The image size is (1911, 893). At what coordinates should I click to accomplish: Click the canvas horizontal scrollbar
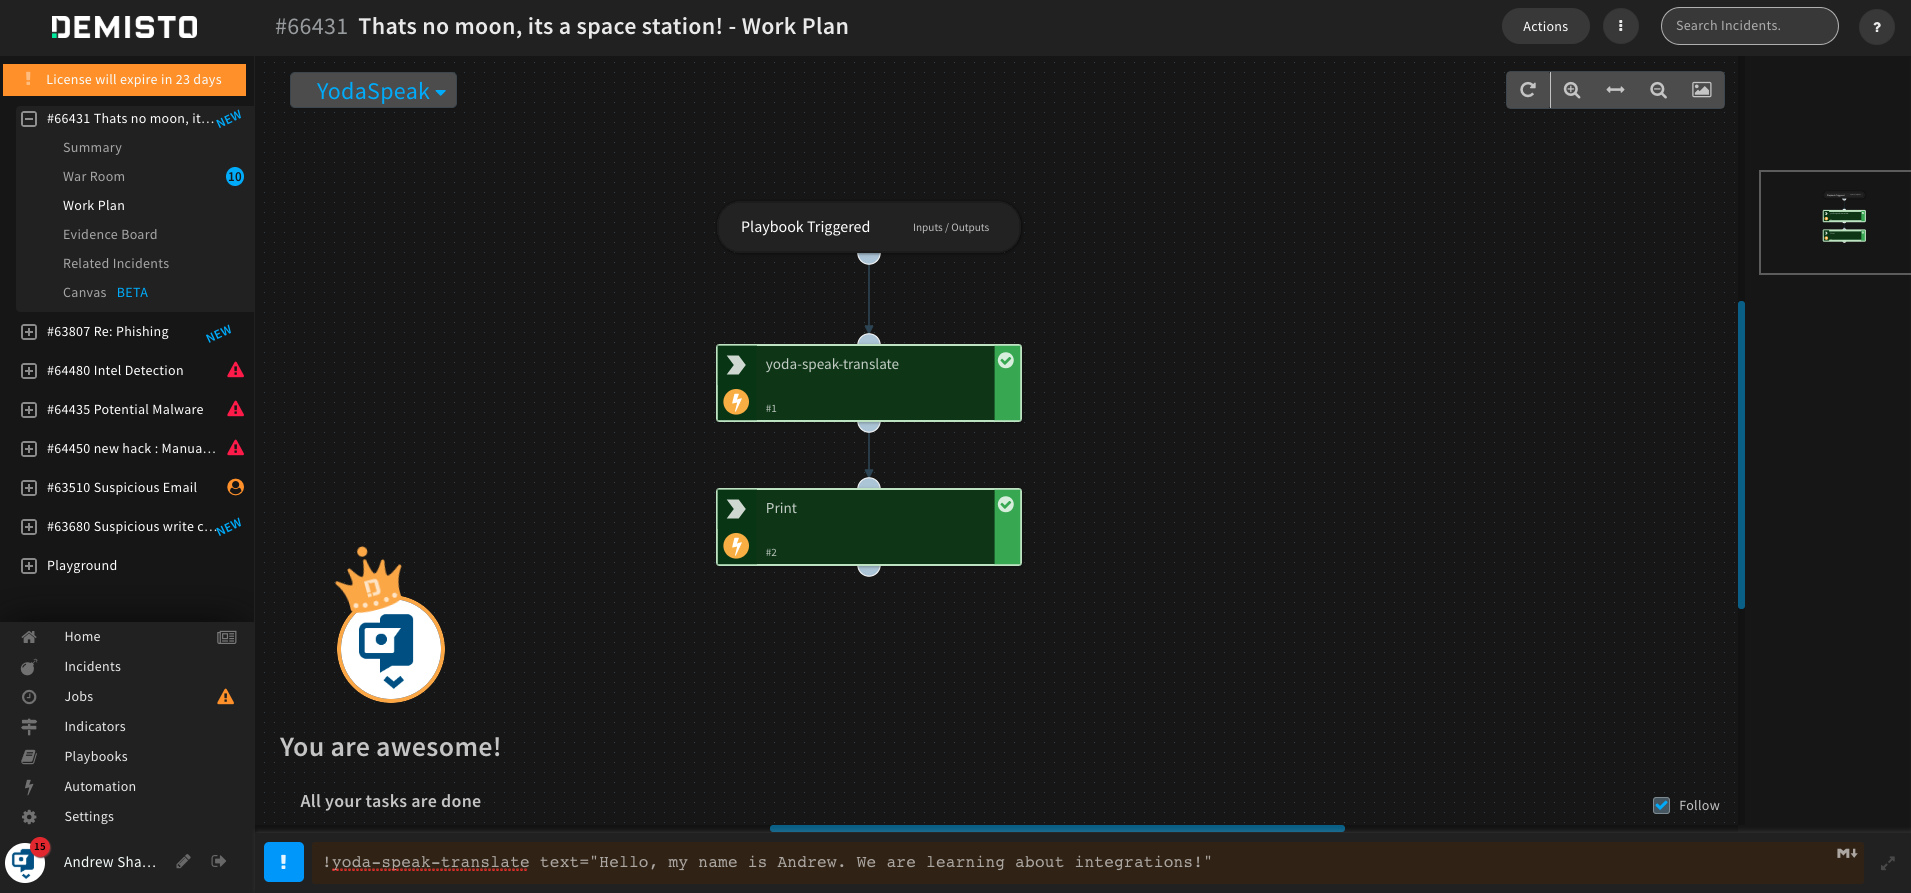pyautogui.click(x=1057, y=828)
